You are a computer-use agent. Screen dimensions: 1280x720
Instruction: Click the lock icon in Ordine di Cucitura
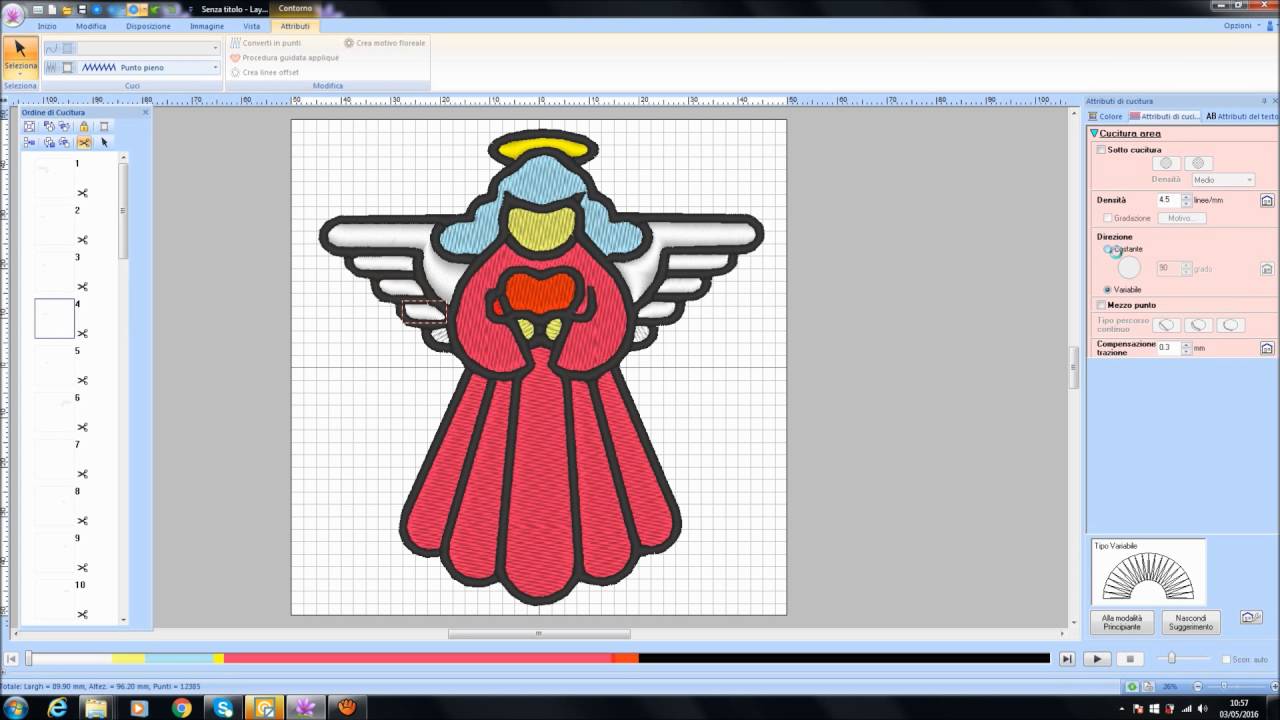pos(84,127)
